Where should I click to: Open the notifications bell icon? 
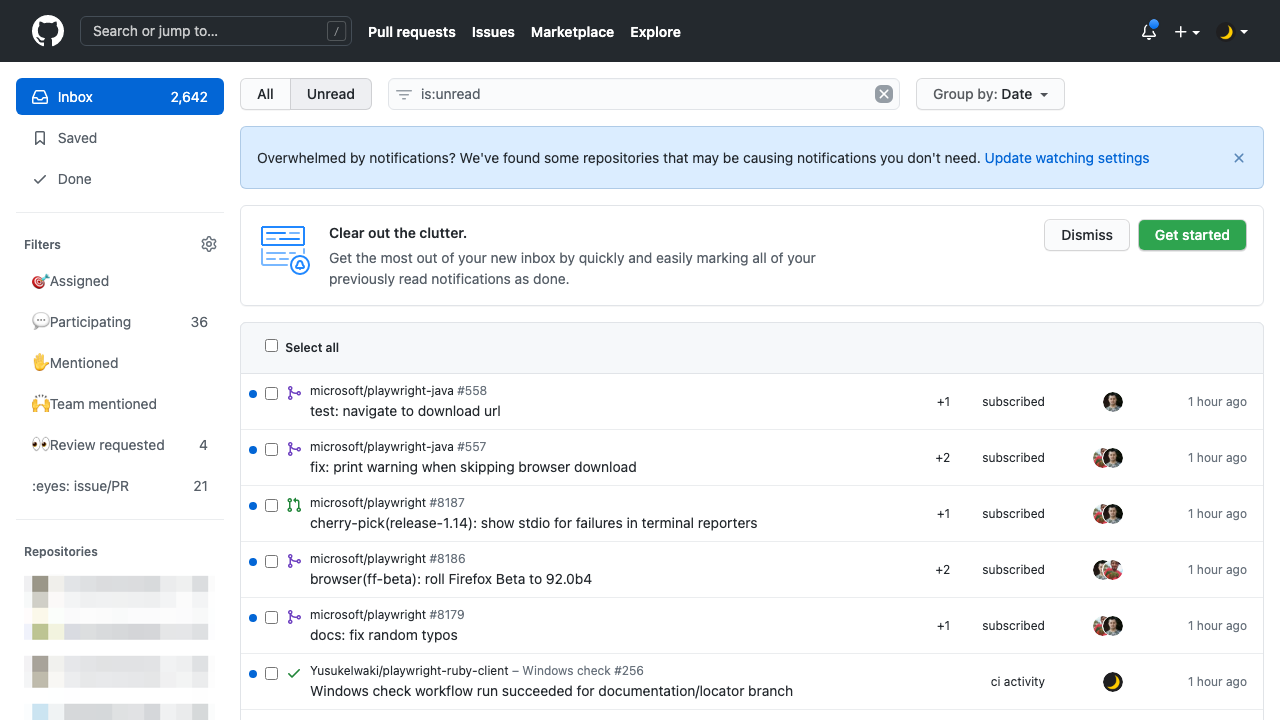pos(1149,31)
